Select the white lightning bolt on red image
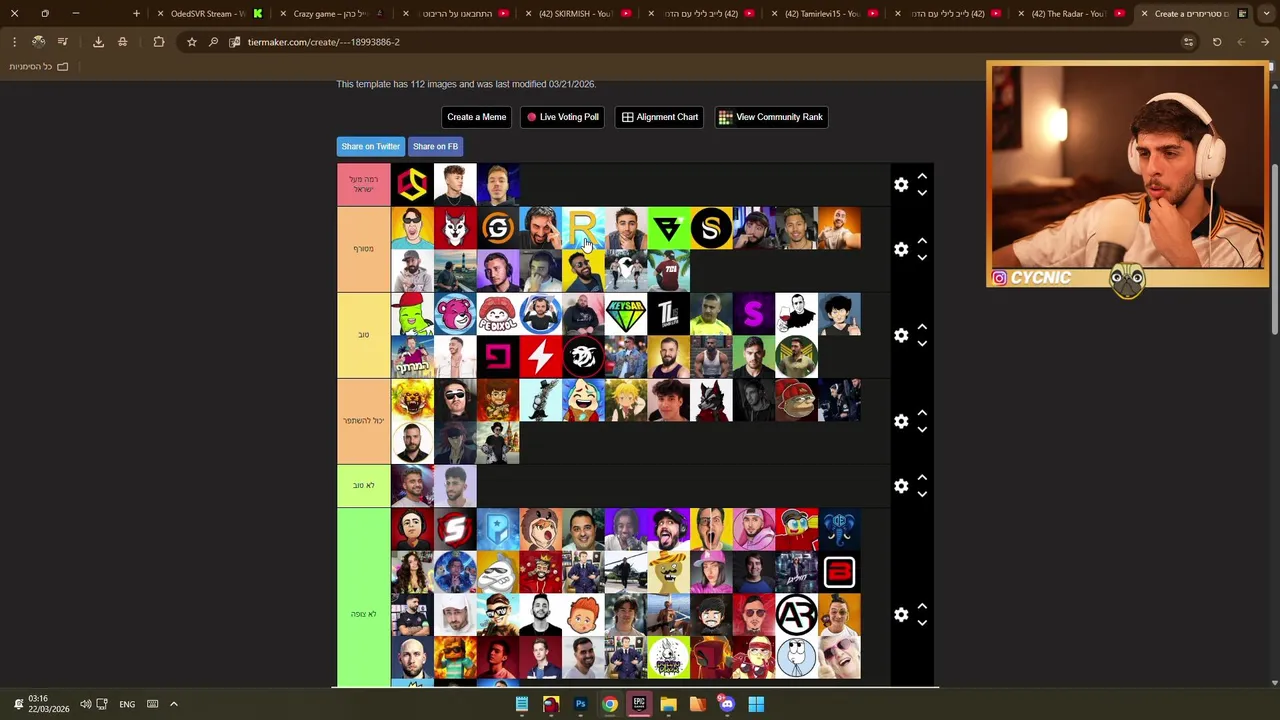This screenshot has width=1280, height=720. coord(540,357)
